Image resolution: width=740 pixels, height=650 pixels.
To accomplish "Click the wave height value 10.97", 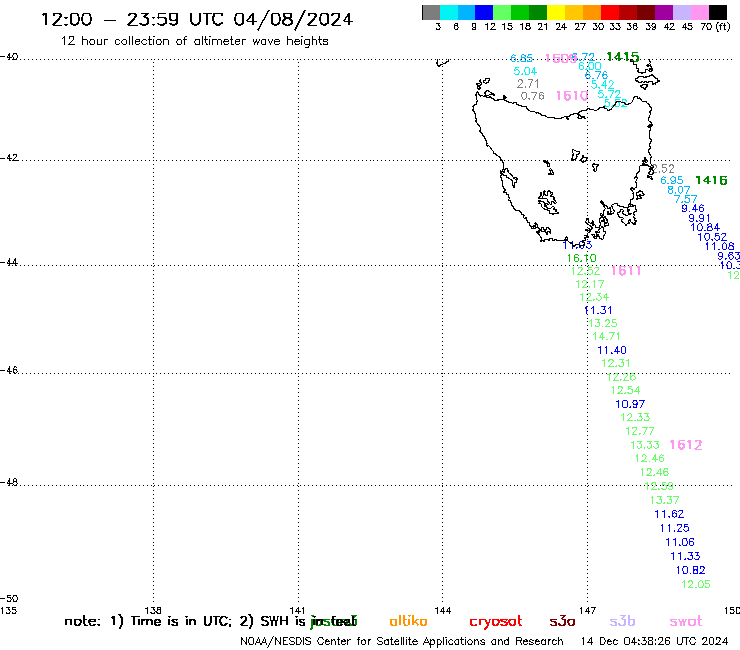I will [x=630, y=404].
